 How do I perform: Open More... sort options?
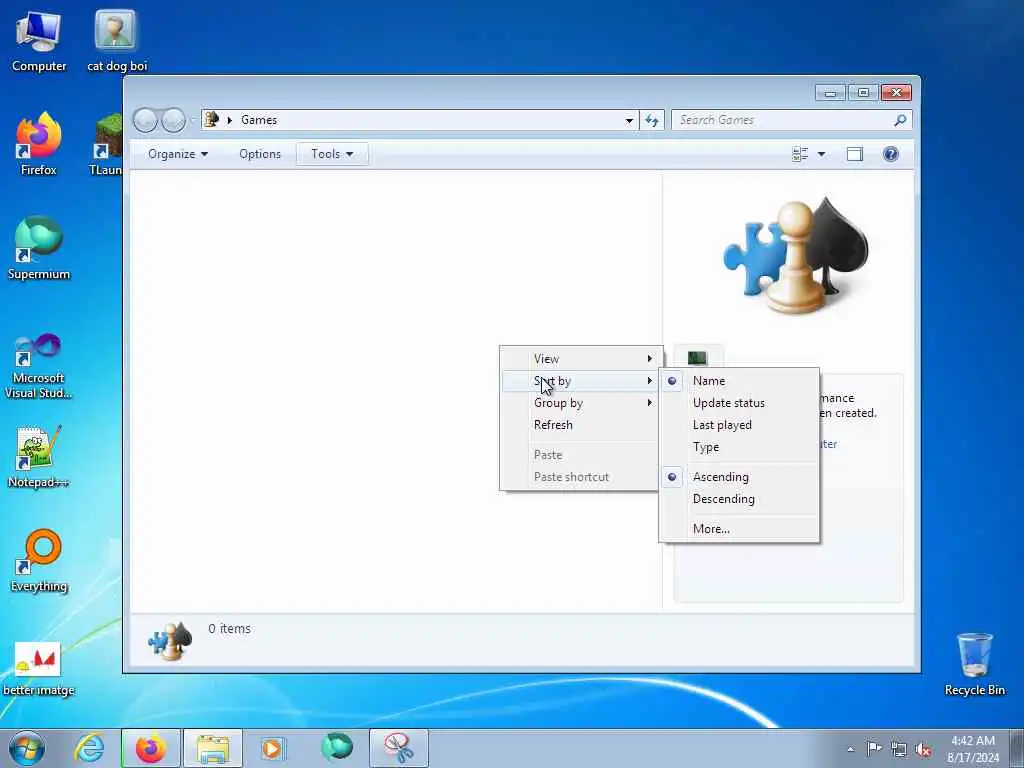[x=739, y=529]
